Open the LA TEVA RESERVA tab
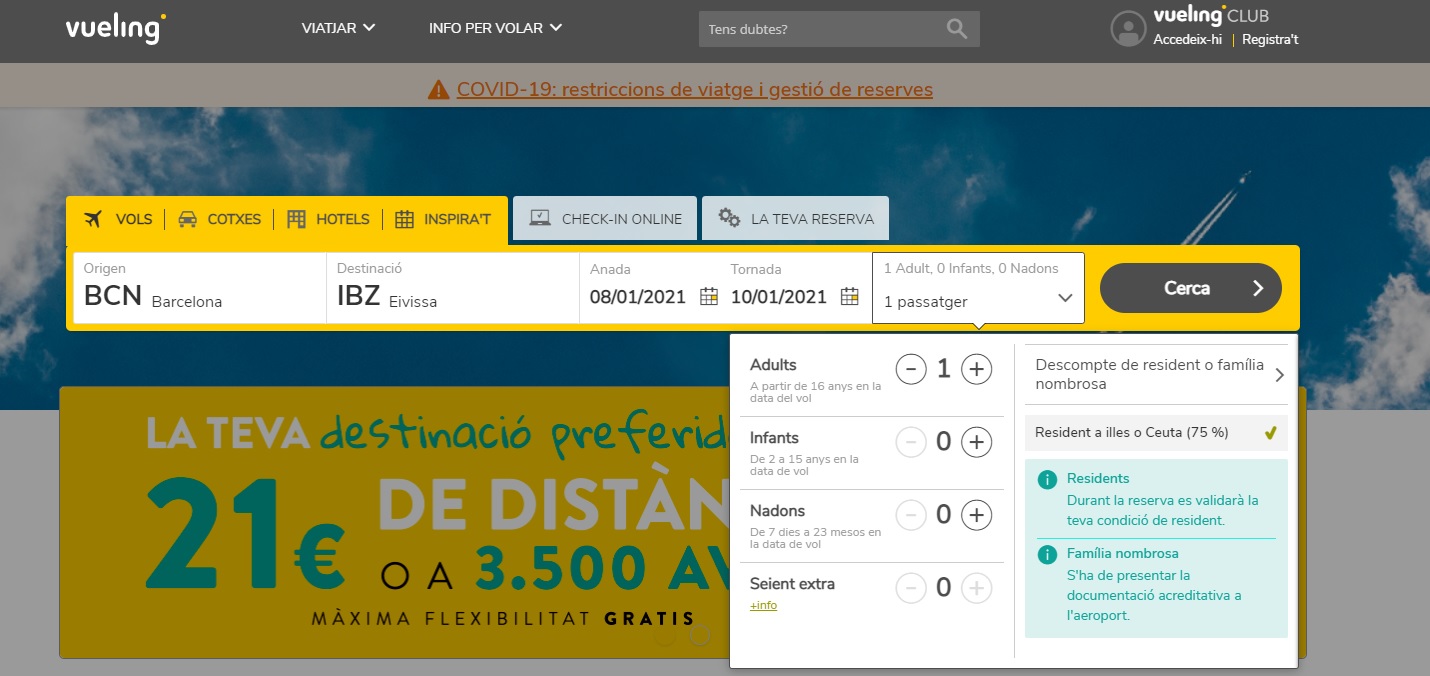This screenshot has width=1430, height=676. pyautogui.click(x=796, y=219)
